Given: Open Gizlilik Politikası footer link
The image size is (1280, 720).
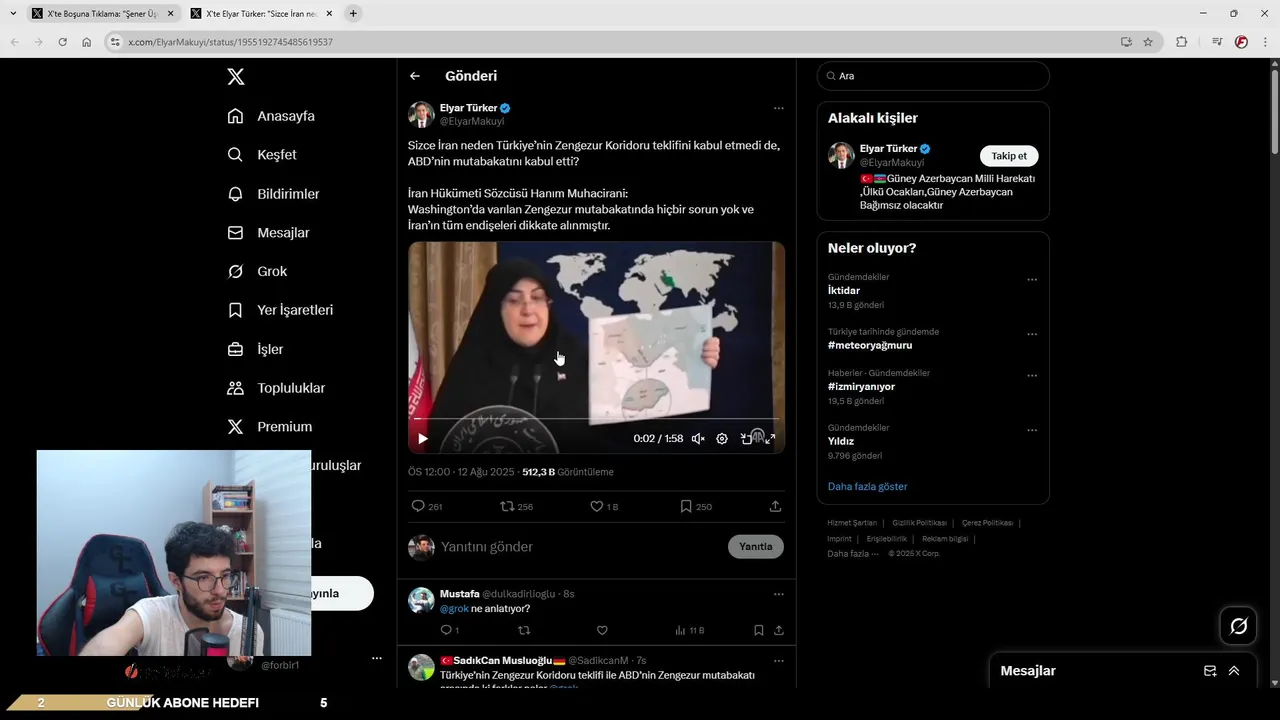Looking at the screenshot, I should tap(919, 523).
